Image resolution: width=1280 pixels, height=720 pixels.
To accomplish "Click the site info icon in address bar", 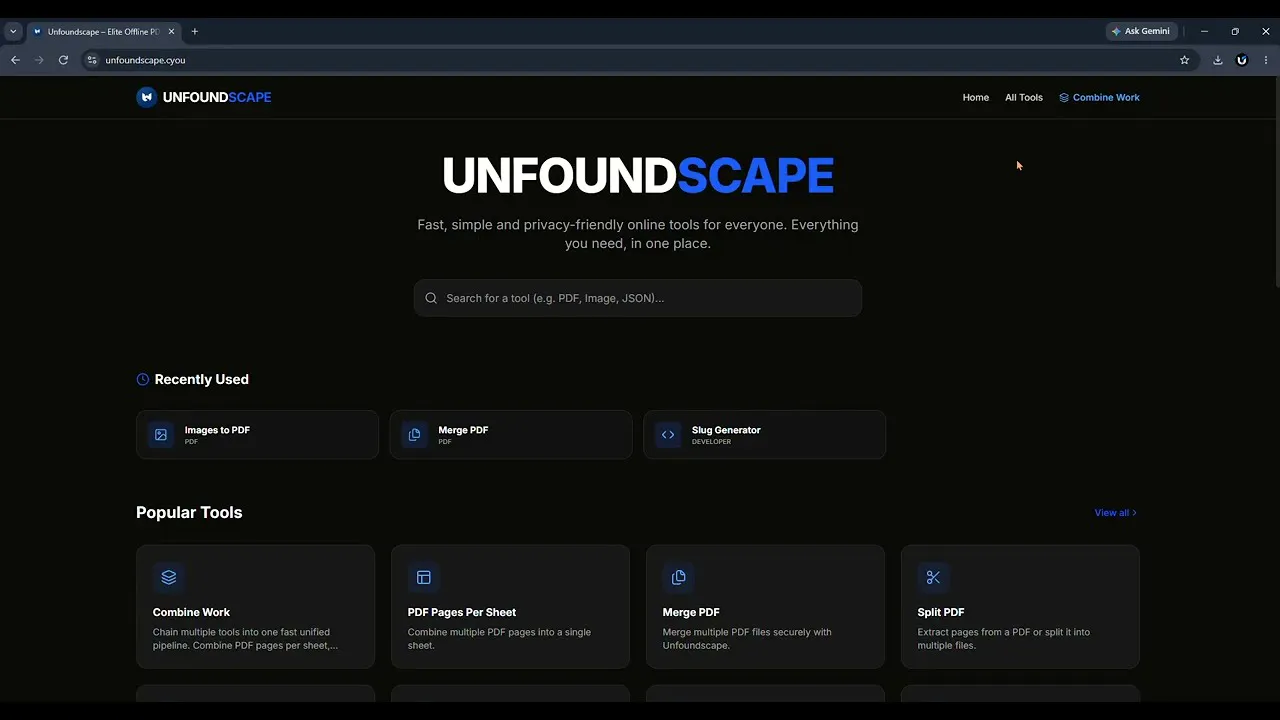I will [93, 60].
